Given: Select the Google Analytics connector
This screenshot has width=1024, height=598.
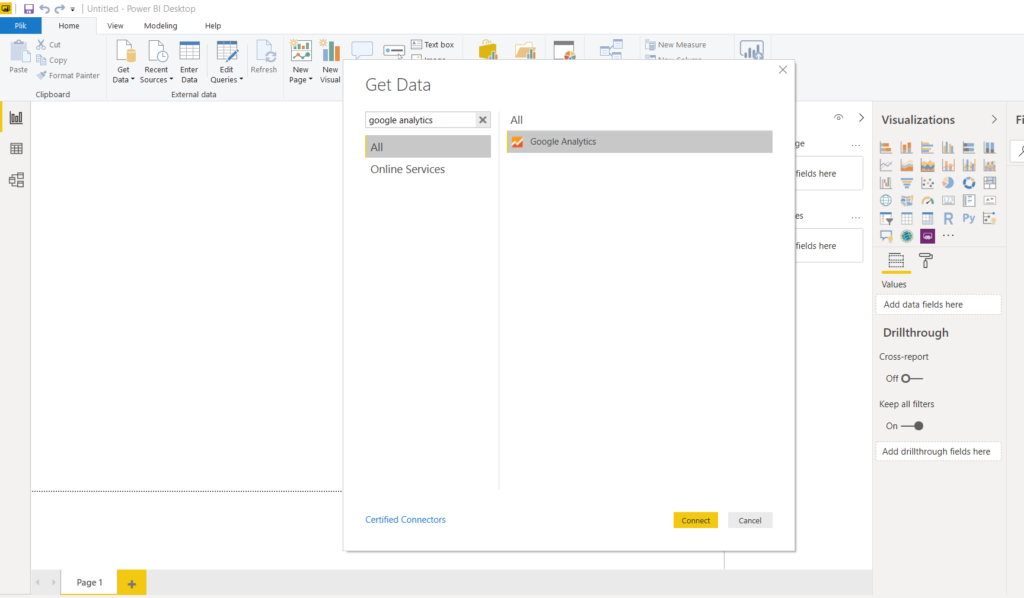Looking at the screenshot, I should tap(639, 142).
